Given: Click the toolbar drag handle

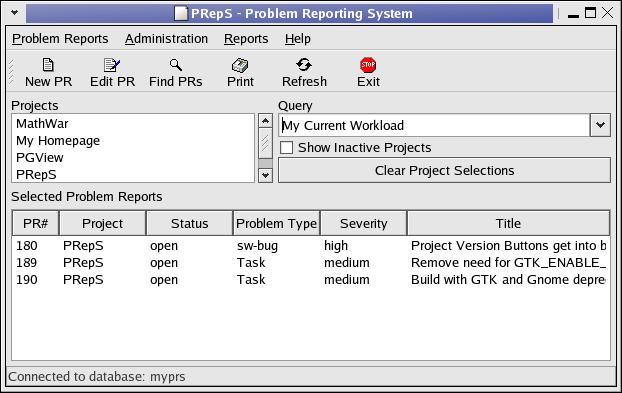Looking at the screenshot, I should (x=11, y=72).
